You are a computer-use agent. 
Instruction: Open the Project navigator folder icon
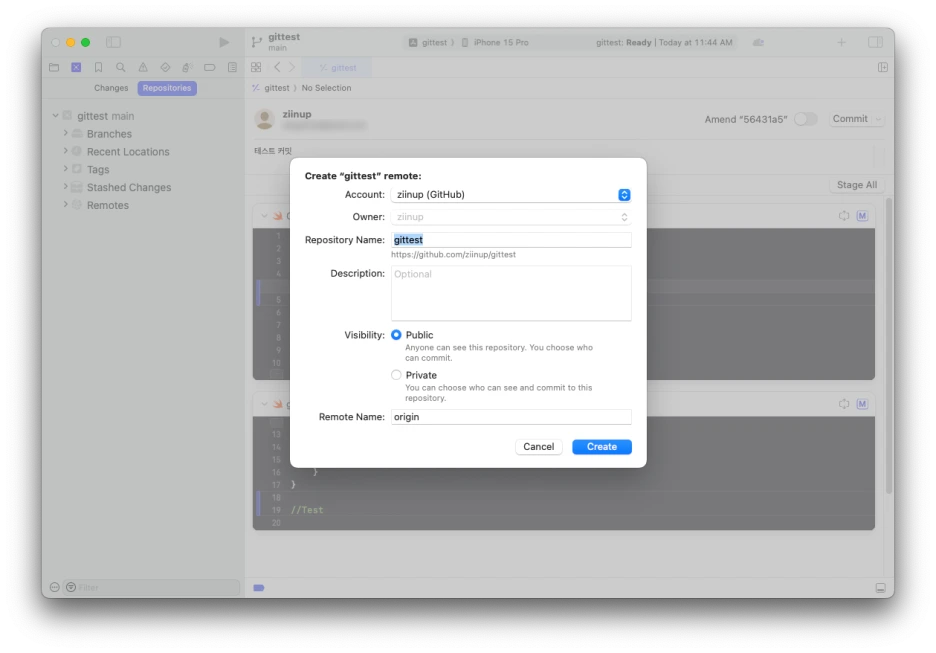(54, 67)
